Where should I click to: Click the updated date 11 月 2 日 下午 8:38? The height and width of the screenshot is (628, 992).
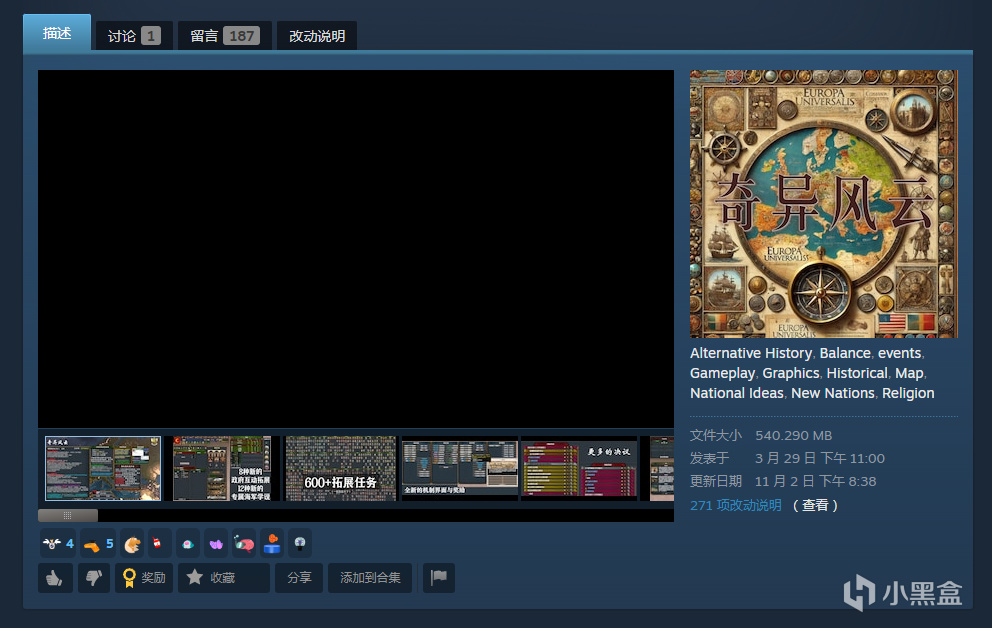coord(815,481)
